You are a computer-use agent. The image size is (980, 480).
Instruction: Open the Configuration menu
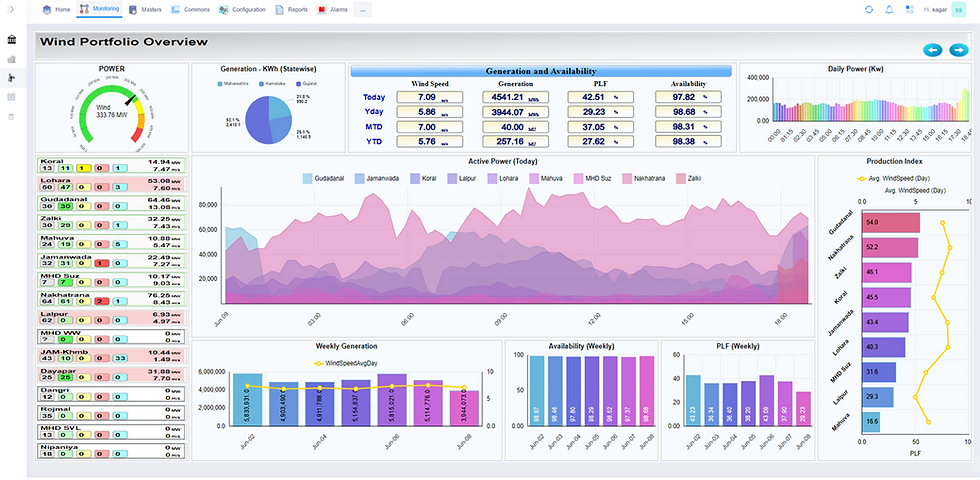[x=242, y=10]
